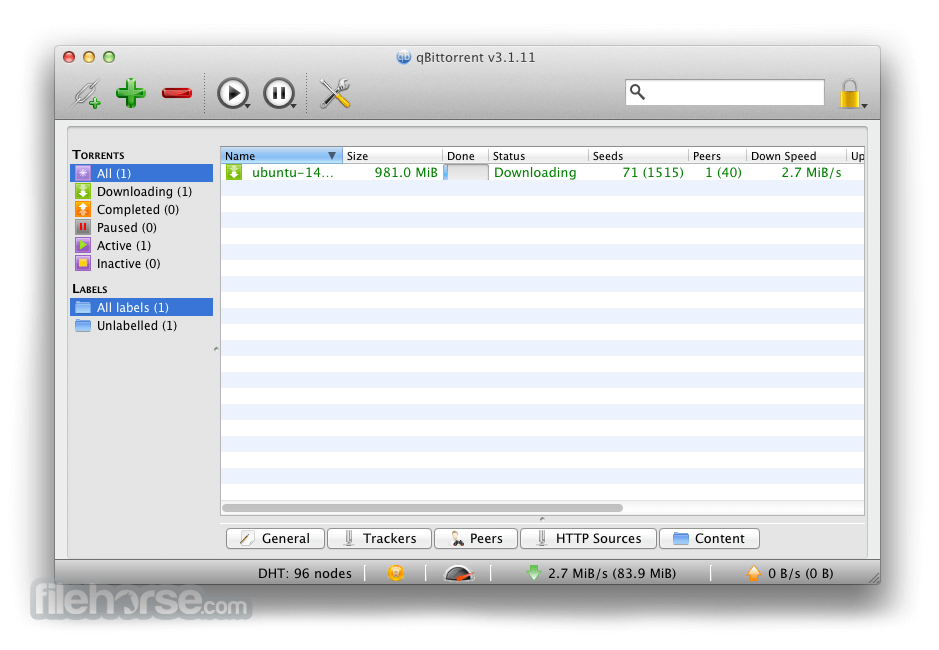Viewport: 939px width, 650px height.
Task: Click the status bar upload speed indicator
Action: click(790, 573)
